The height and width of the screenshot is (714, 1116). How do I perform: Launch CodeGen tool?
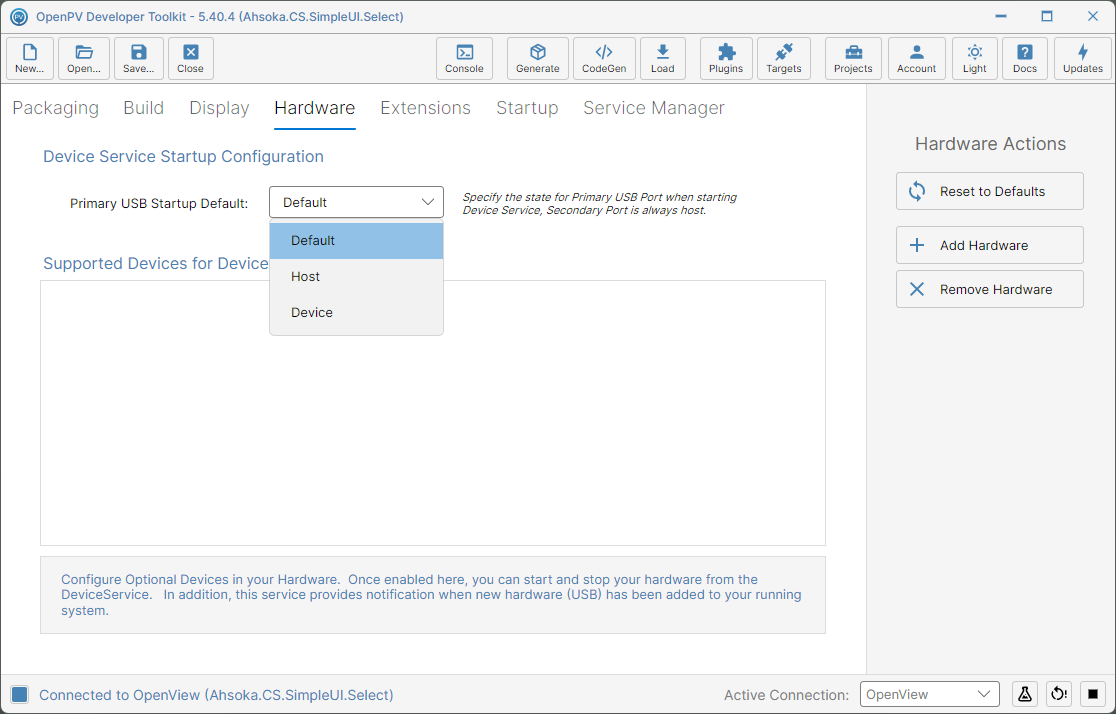[604, 58]
